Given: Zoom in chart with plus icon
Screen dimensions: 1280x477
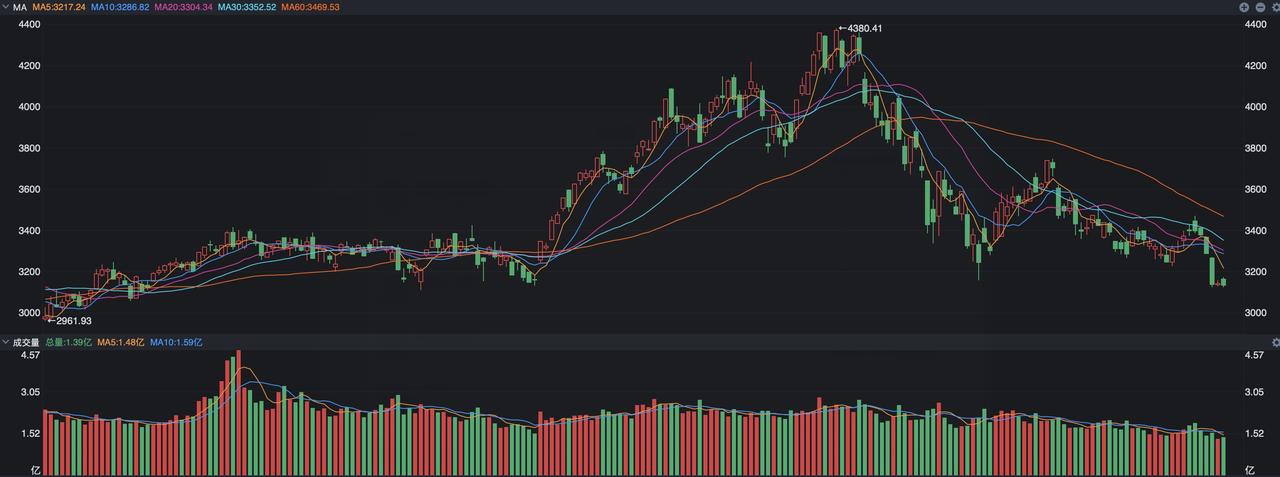Looking at the screenshot, I should [x=1244, y=7].
